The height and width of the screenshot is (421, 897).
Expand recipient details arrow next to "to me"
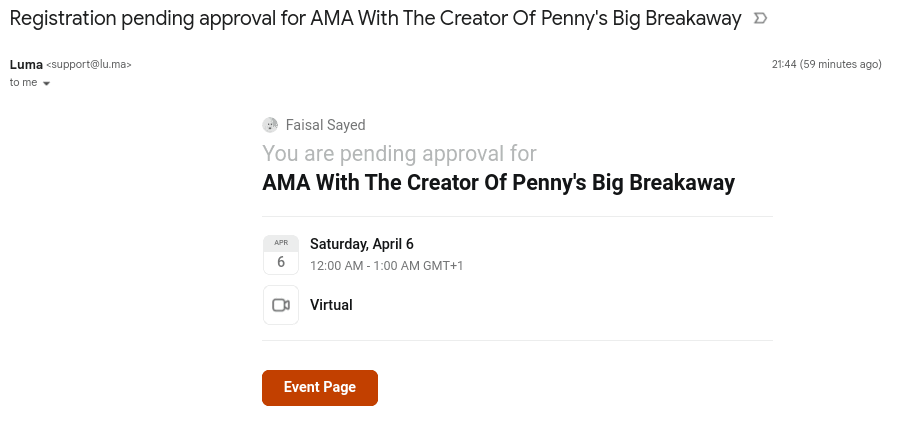[x=46, y=83]
